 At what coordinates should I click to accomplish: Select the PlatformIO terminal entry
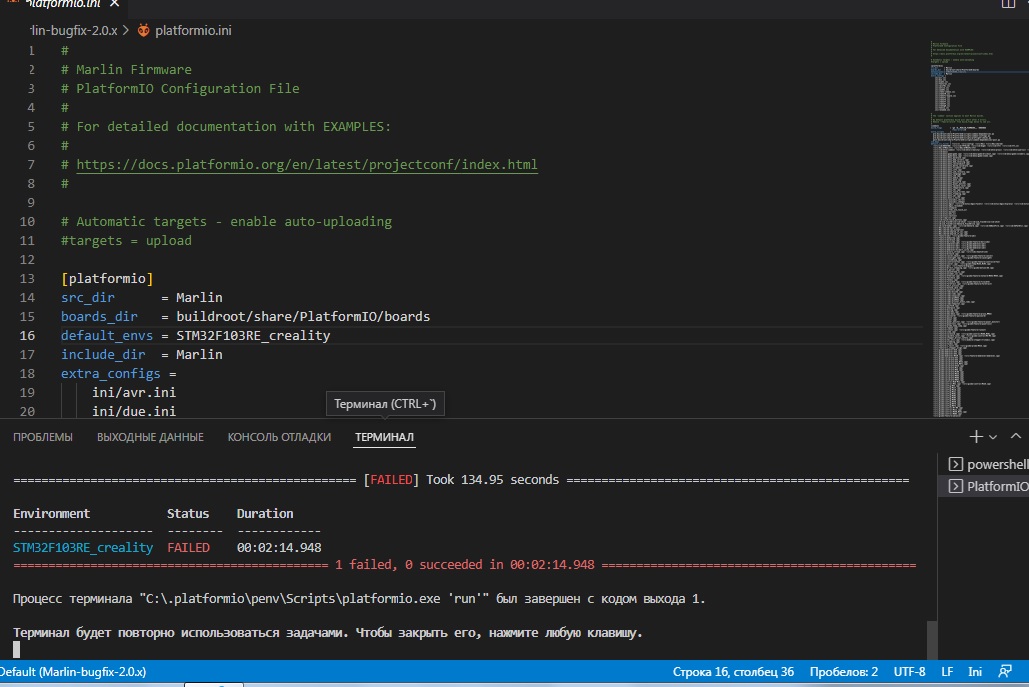coord(988,487)
